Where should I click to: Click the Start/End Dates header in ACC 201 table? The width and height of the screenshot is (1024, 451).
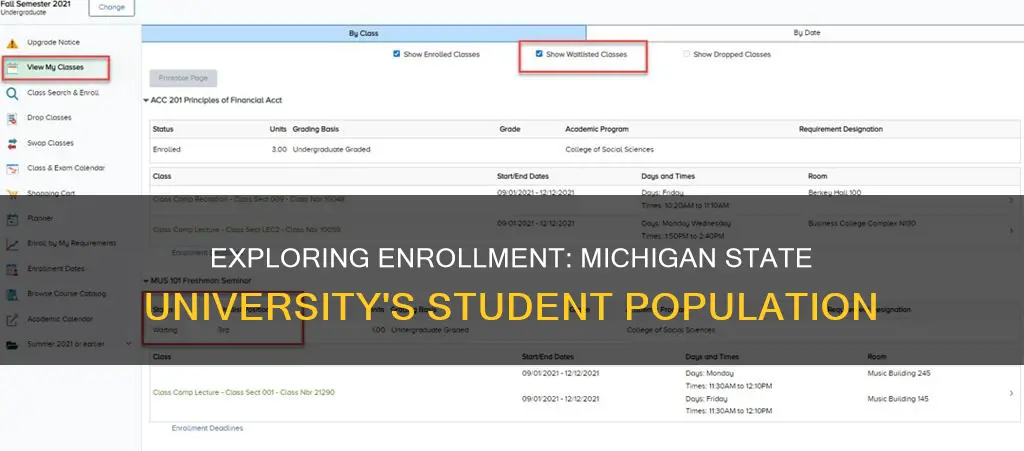tap(522, 176)
